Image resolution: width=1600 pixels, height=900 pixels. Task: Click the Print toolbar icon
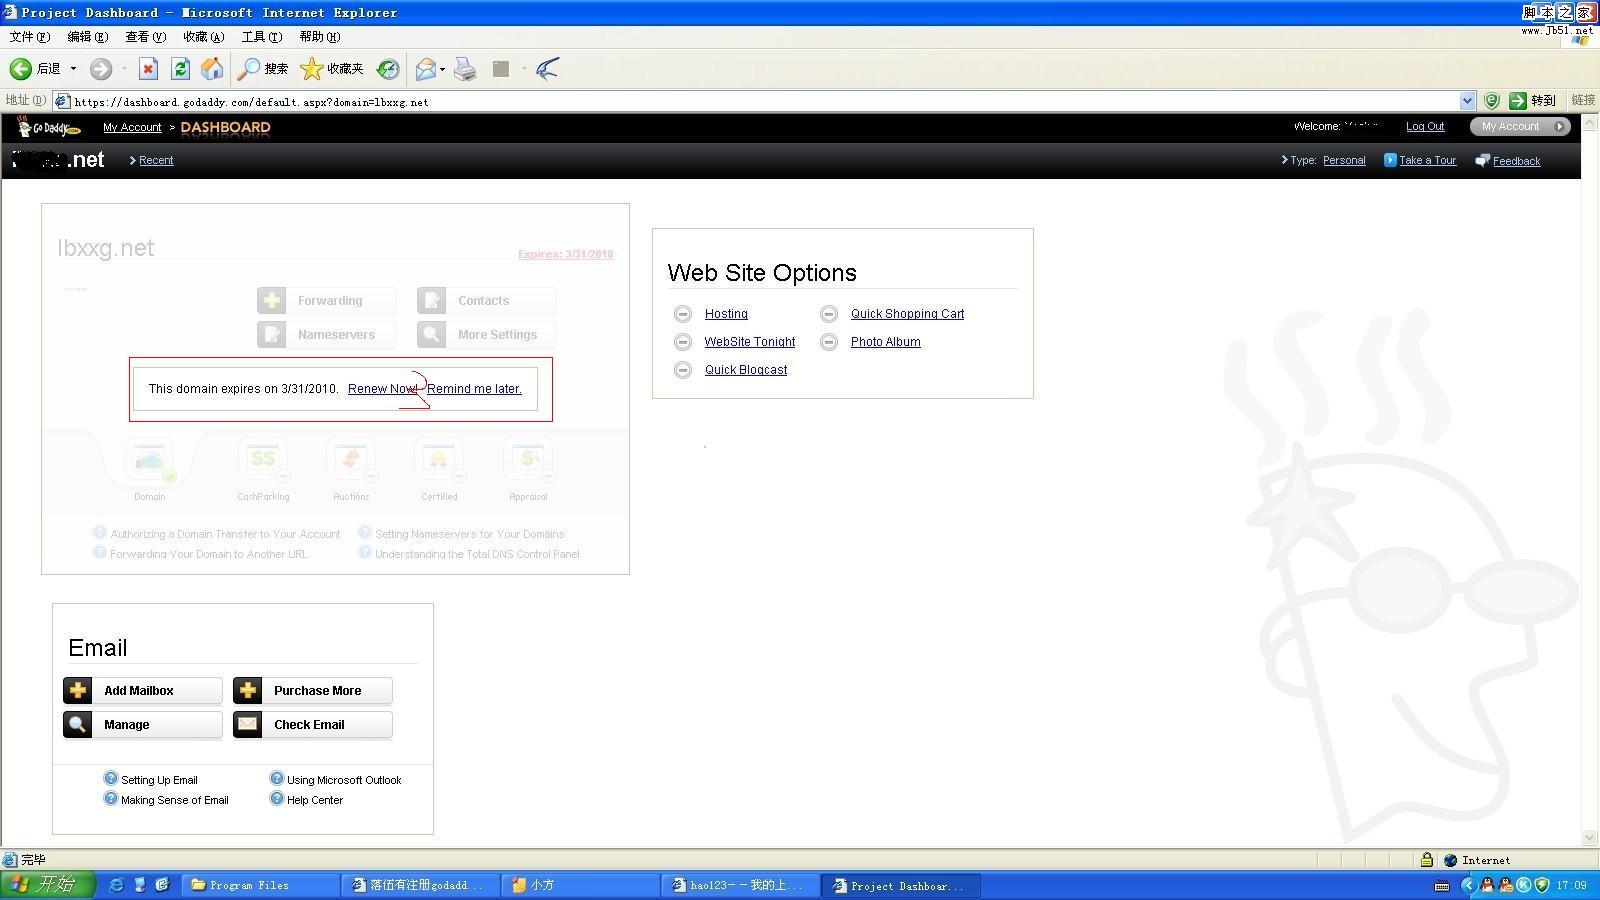[x=465, y=69]
